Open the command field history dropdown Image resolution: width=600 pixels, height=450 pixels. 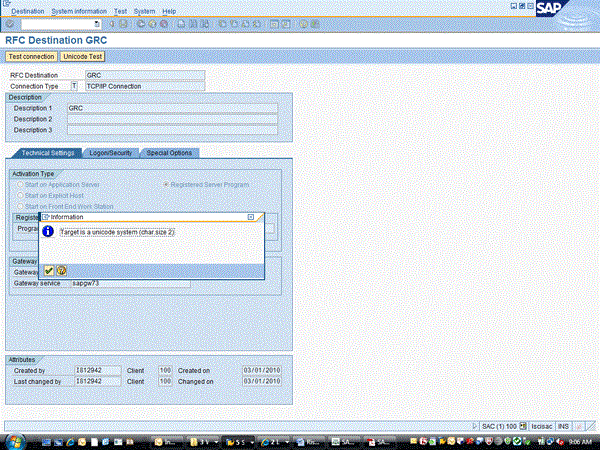[97, 23]
